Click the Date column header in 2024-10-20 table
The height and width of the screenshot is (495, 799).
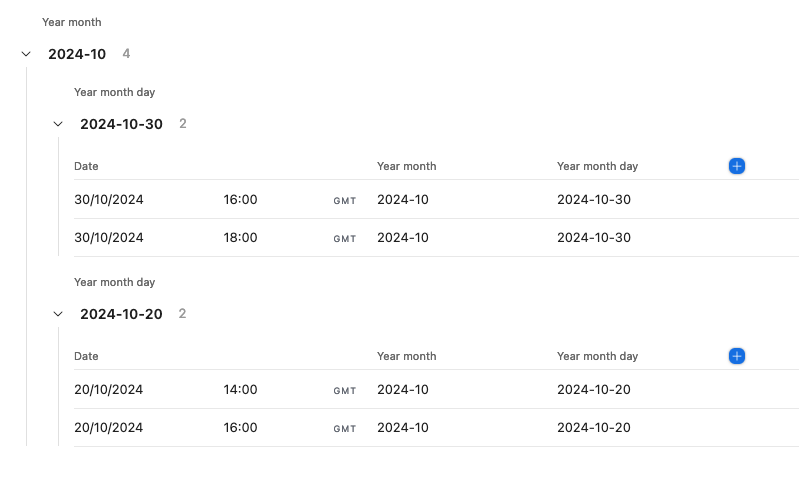pos(86,356)
